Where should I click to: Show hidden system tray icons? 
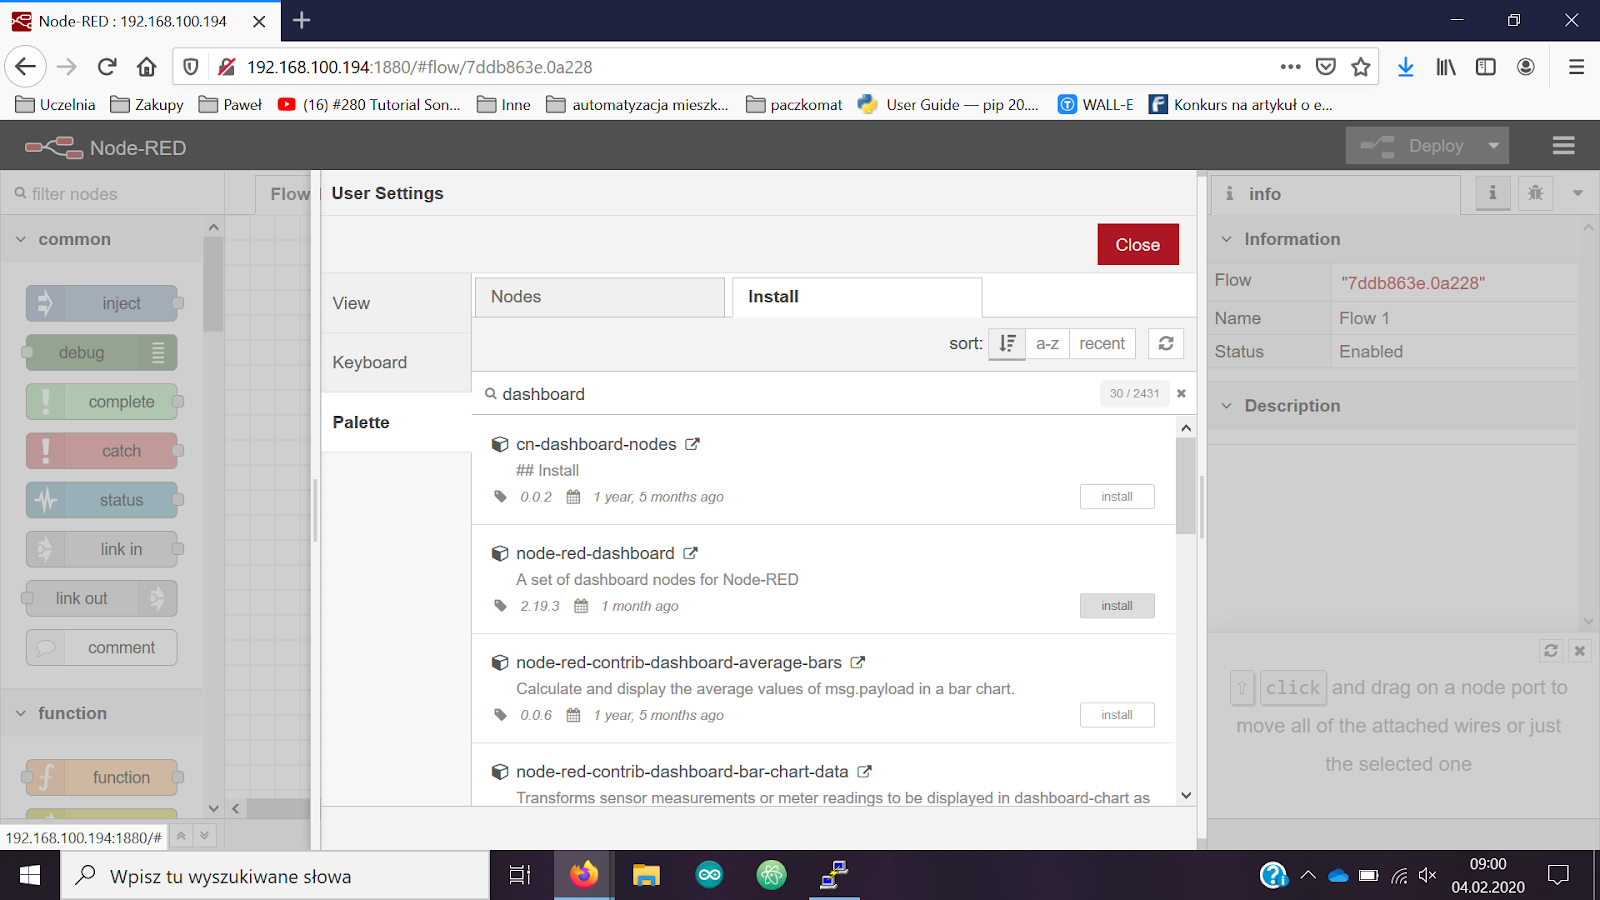1308,875
